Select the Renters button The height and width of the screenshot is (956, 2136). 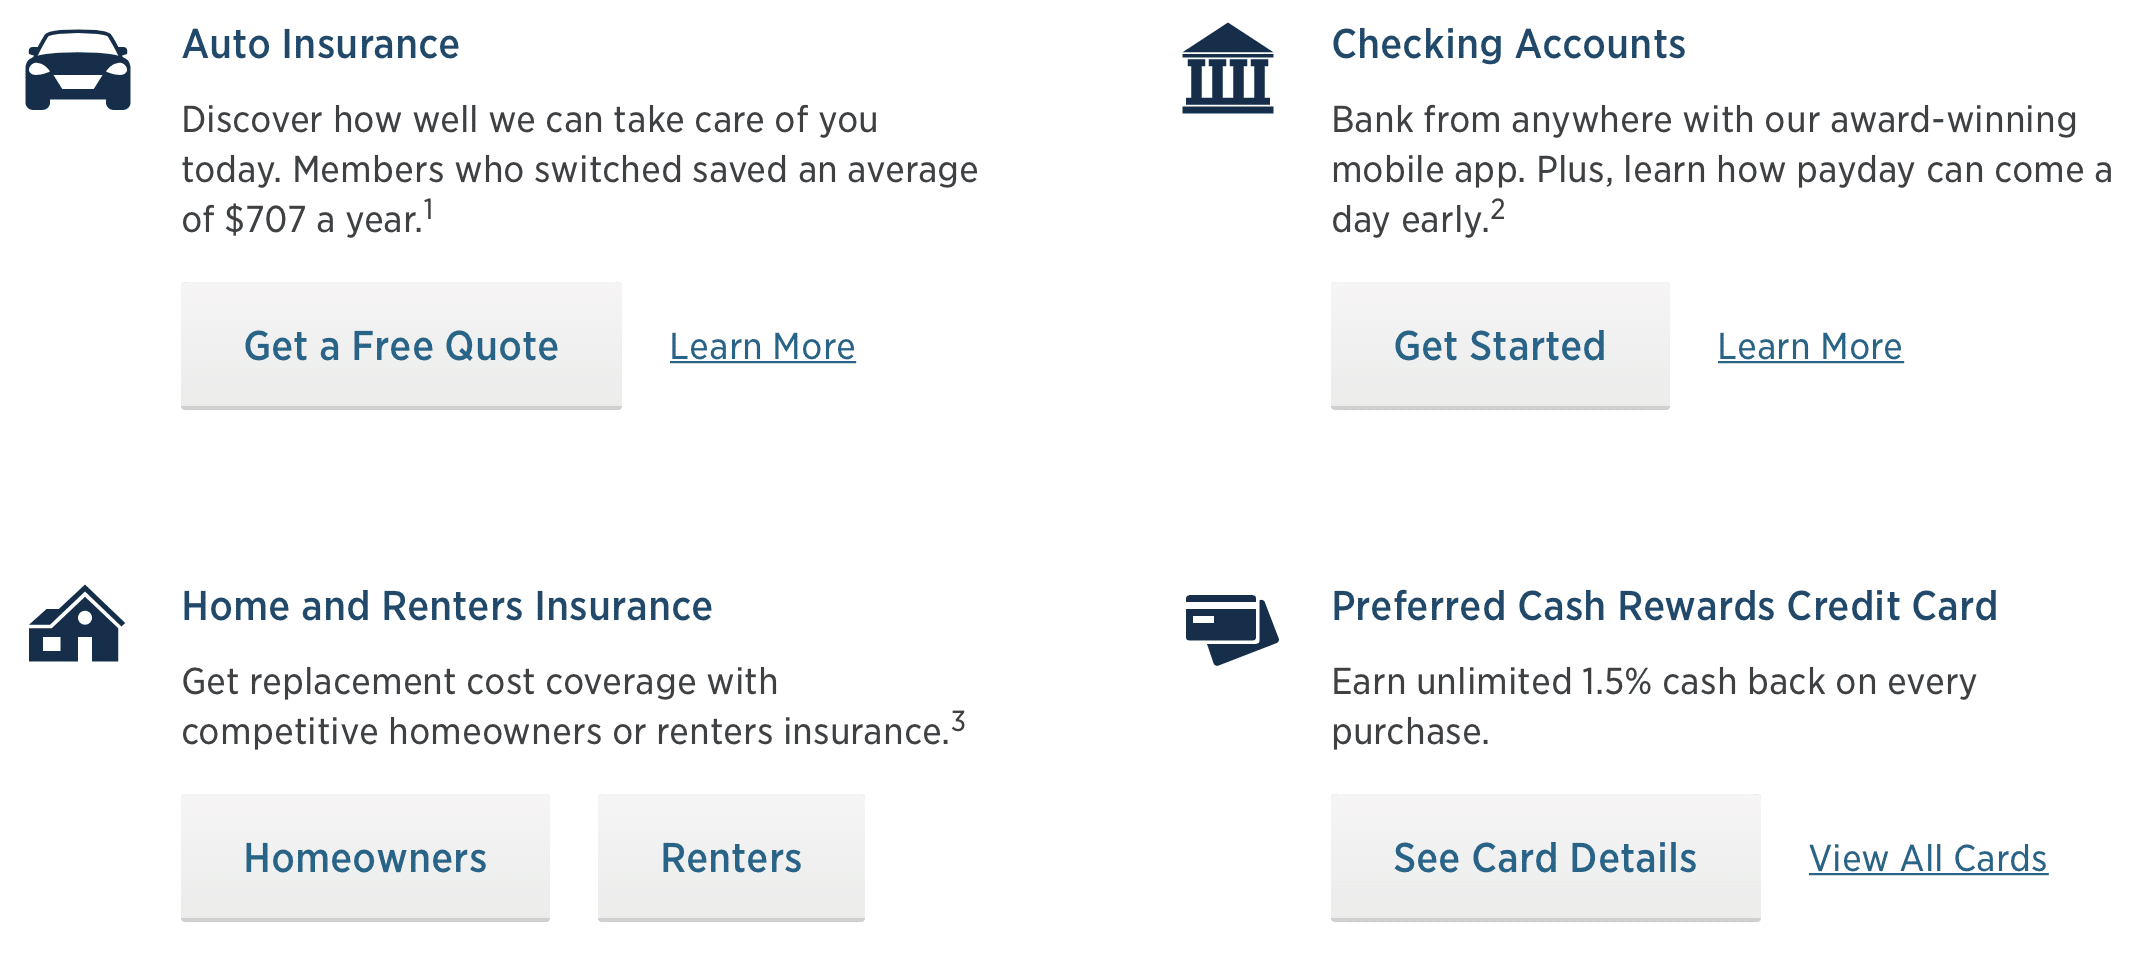pyautogui.click(x=731, y=857)
